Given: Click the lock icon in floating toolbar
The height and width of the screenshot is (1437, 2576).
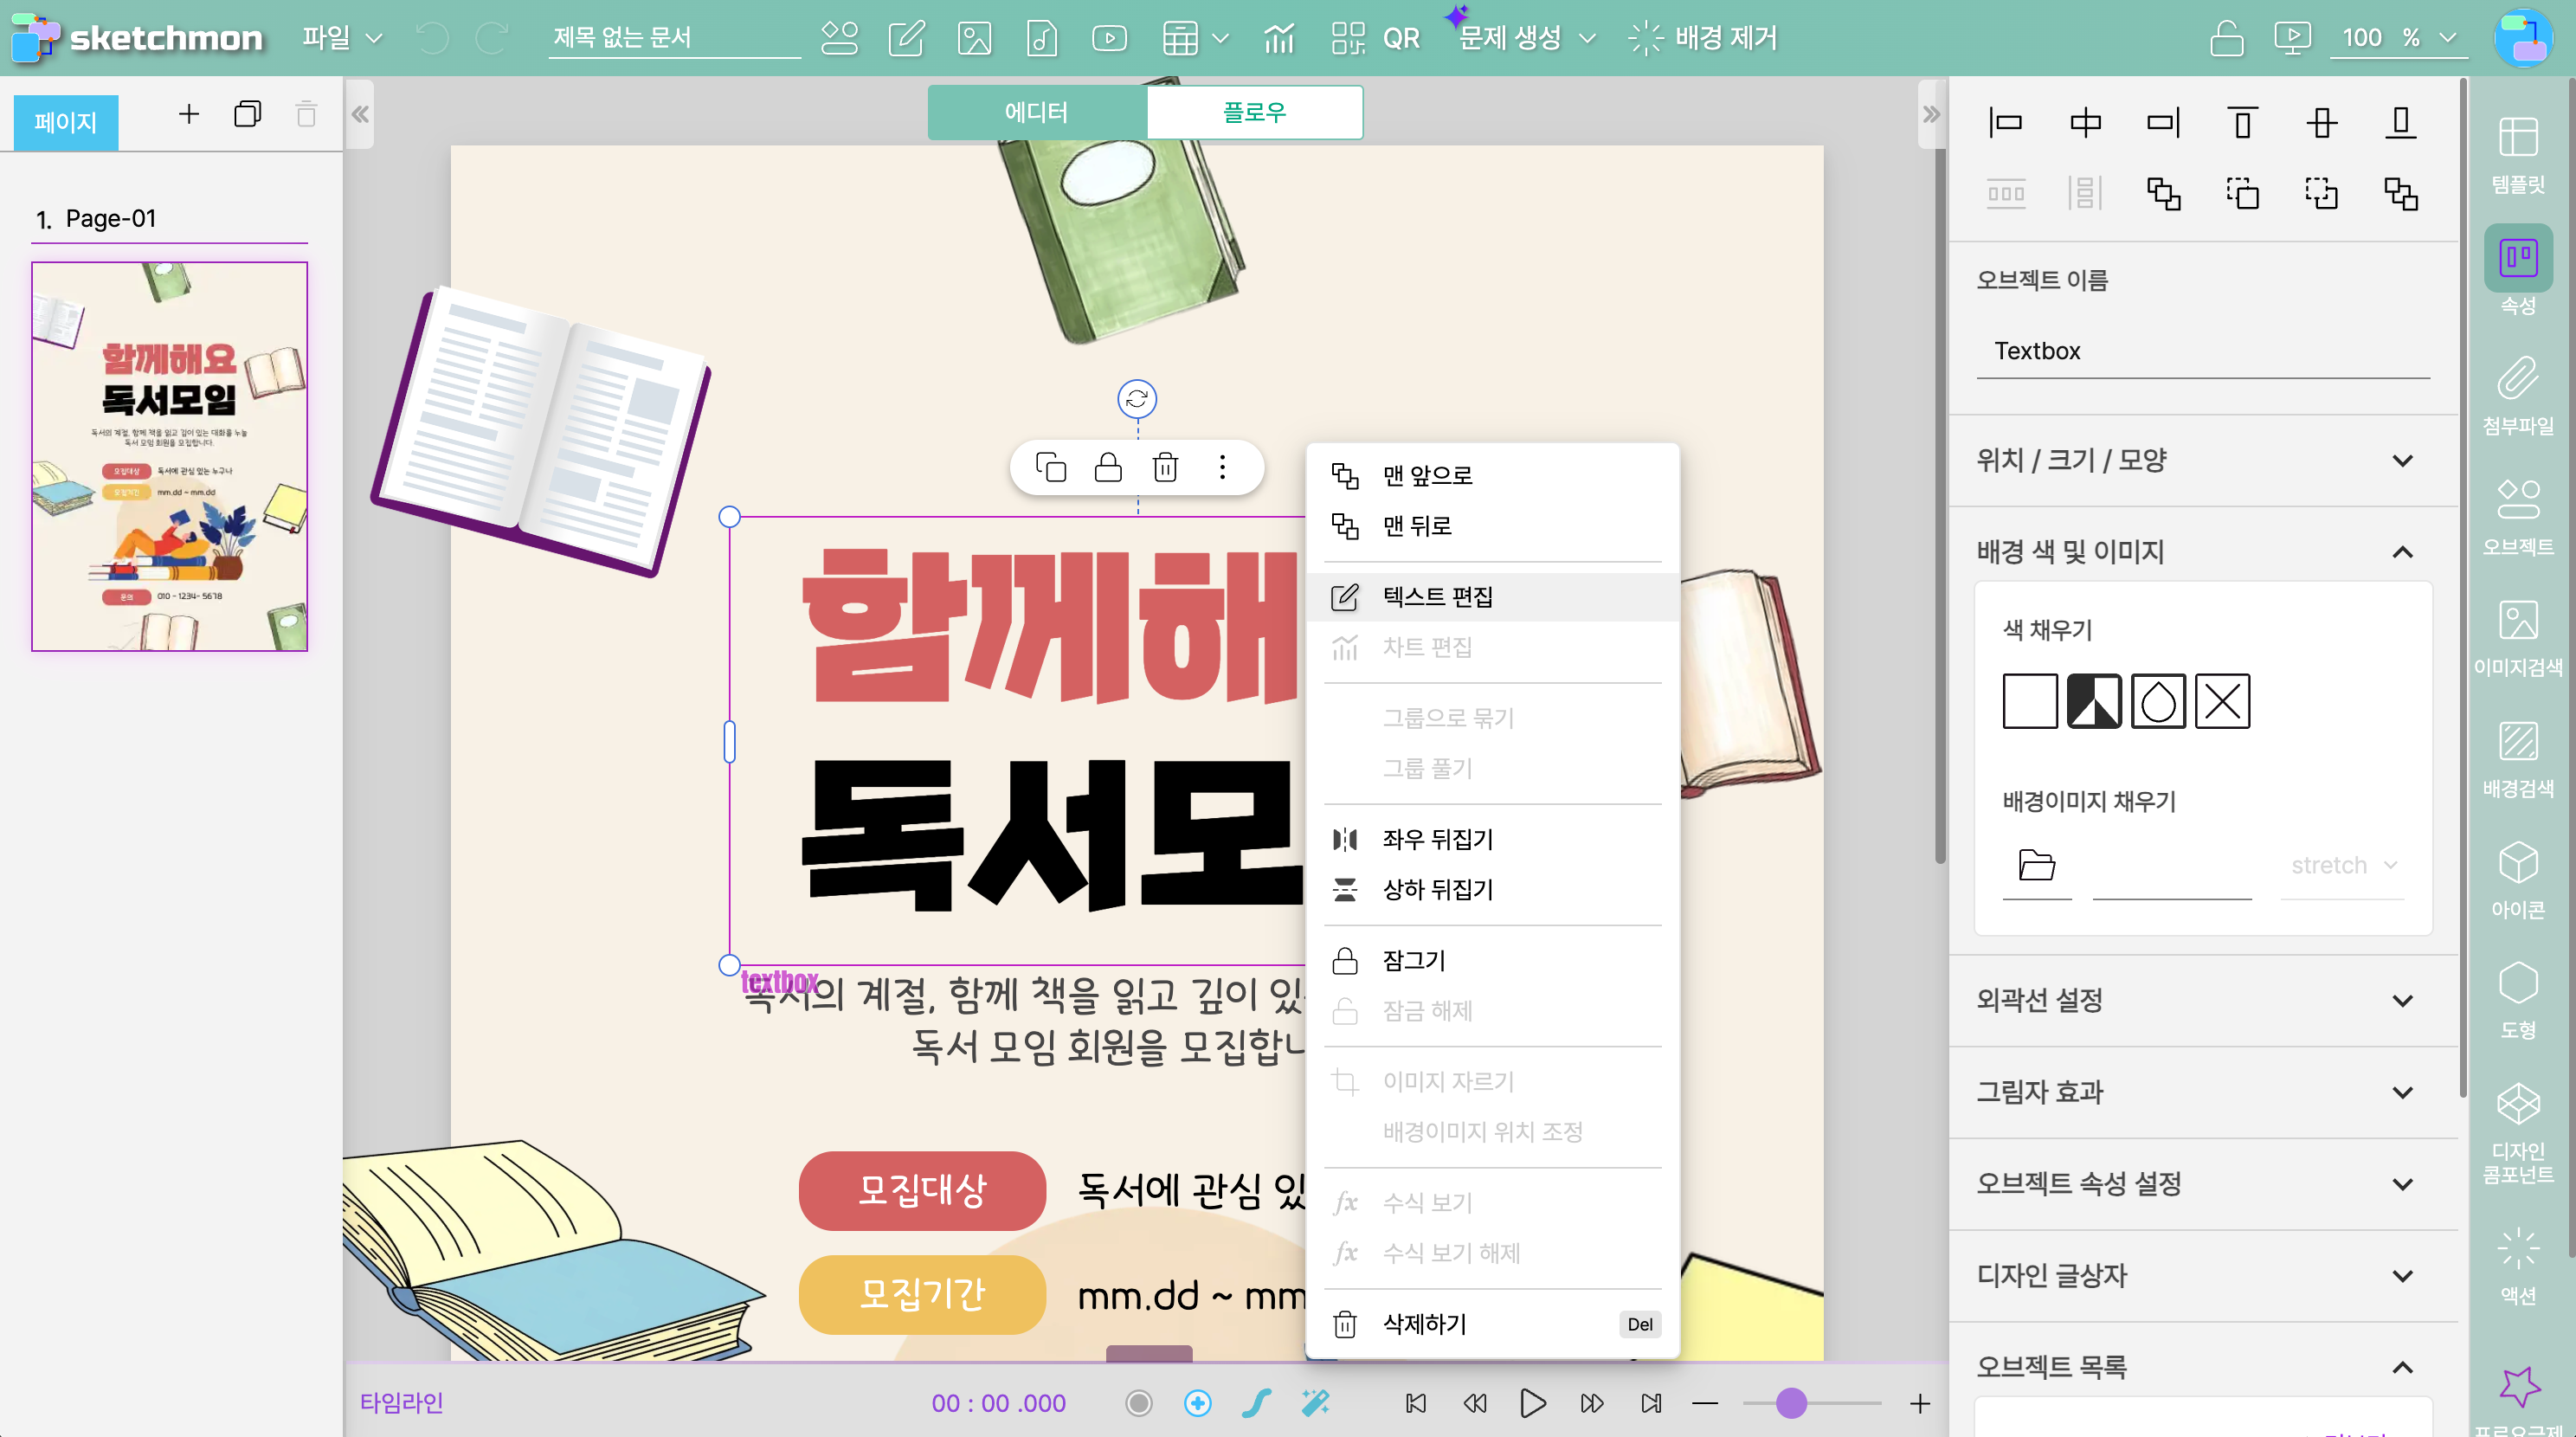Looking at the screenshot, I should 1108,467.
